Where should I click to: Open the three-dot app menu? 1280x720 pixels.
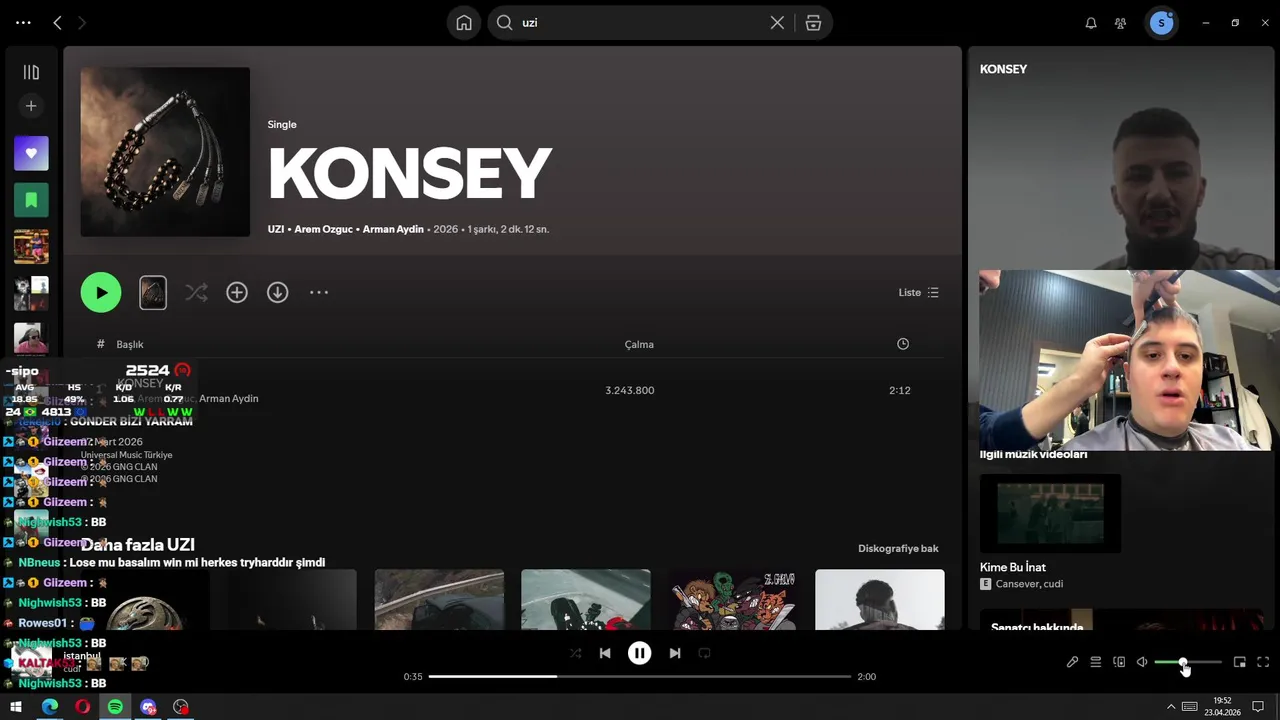[23, 23]
